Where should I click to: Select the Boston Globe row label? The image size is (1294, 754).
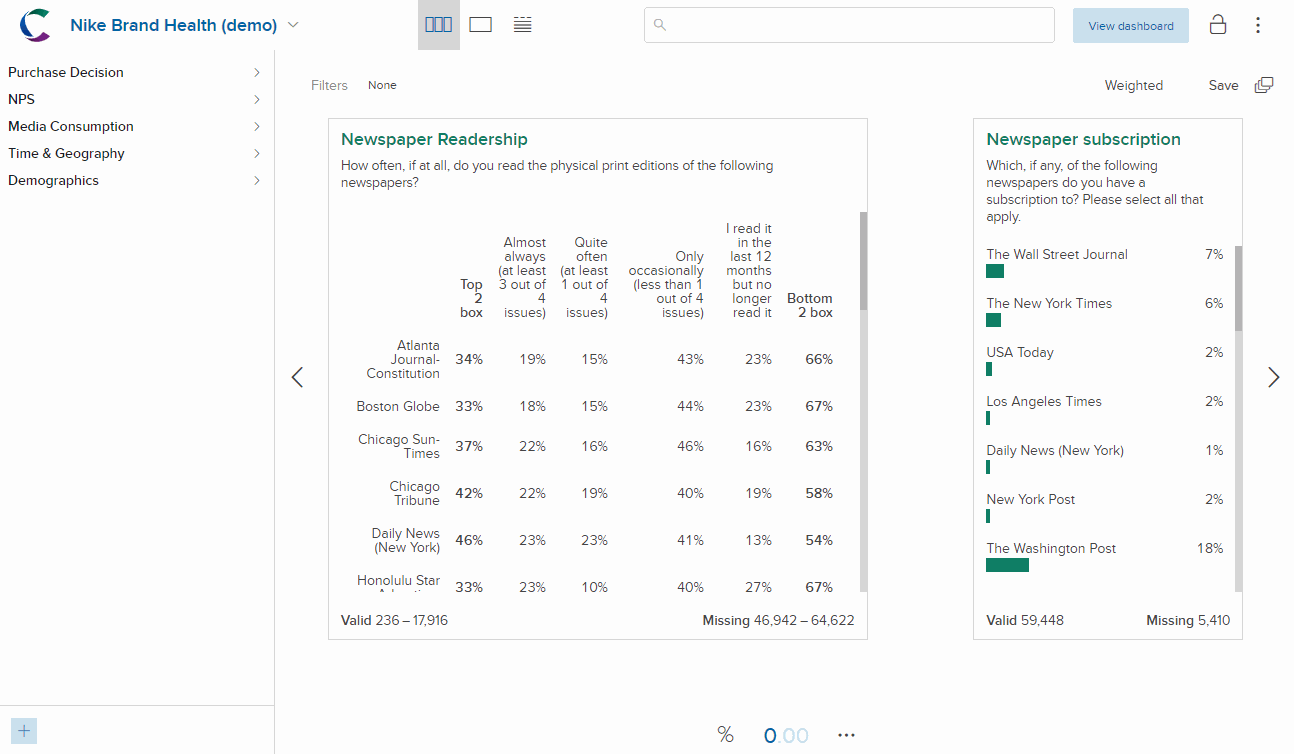tap(398, 406)
